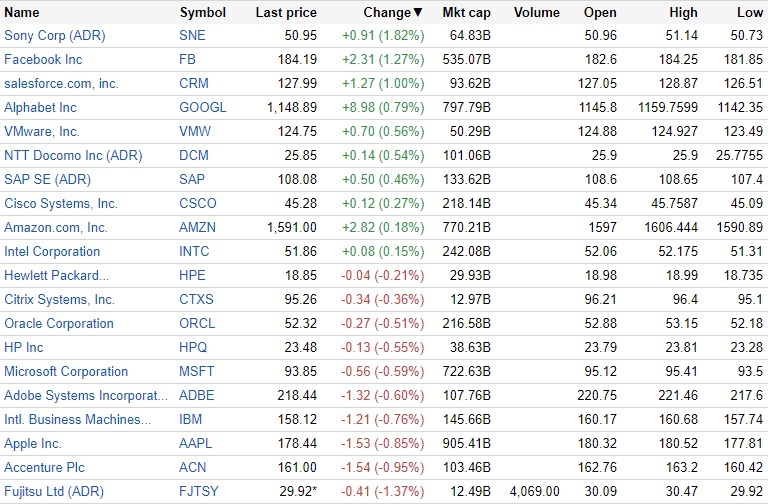
Task: Open Alphabet Inc company link
Action: tap(40, 107)
